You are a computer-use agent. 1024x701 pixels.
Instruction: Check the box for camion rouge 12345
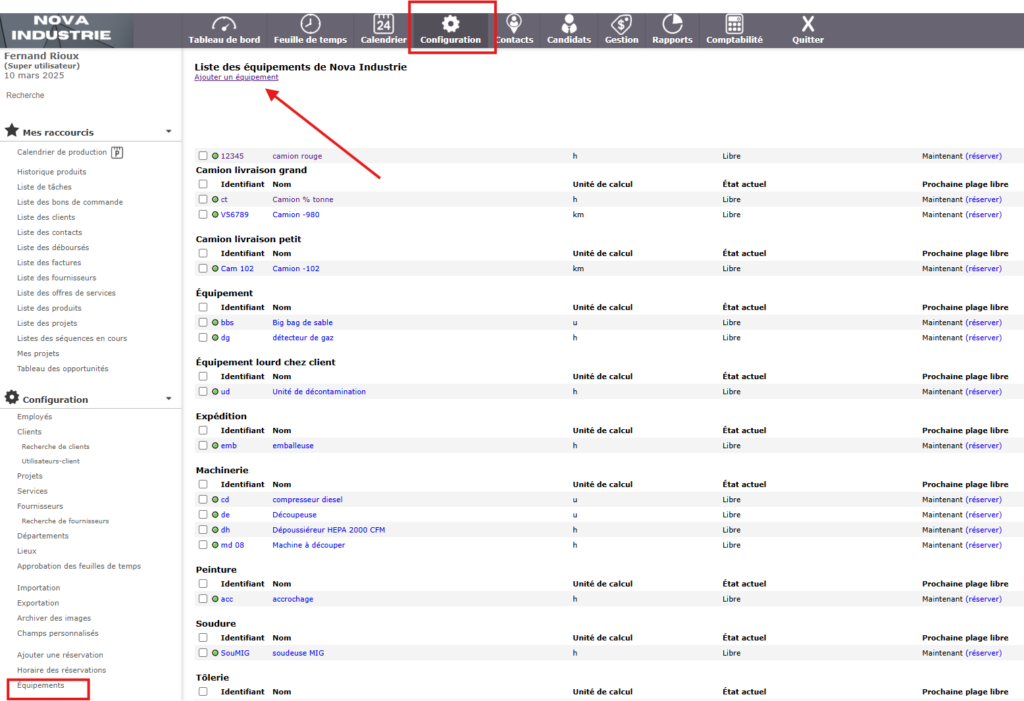203,156
